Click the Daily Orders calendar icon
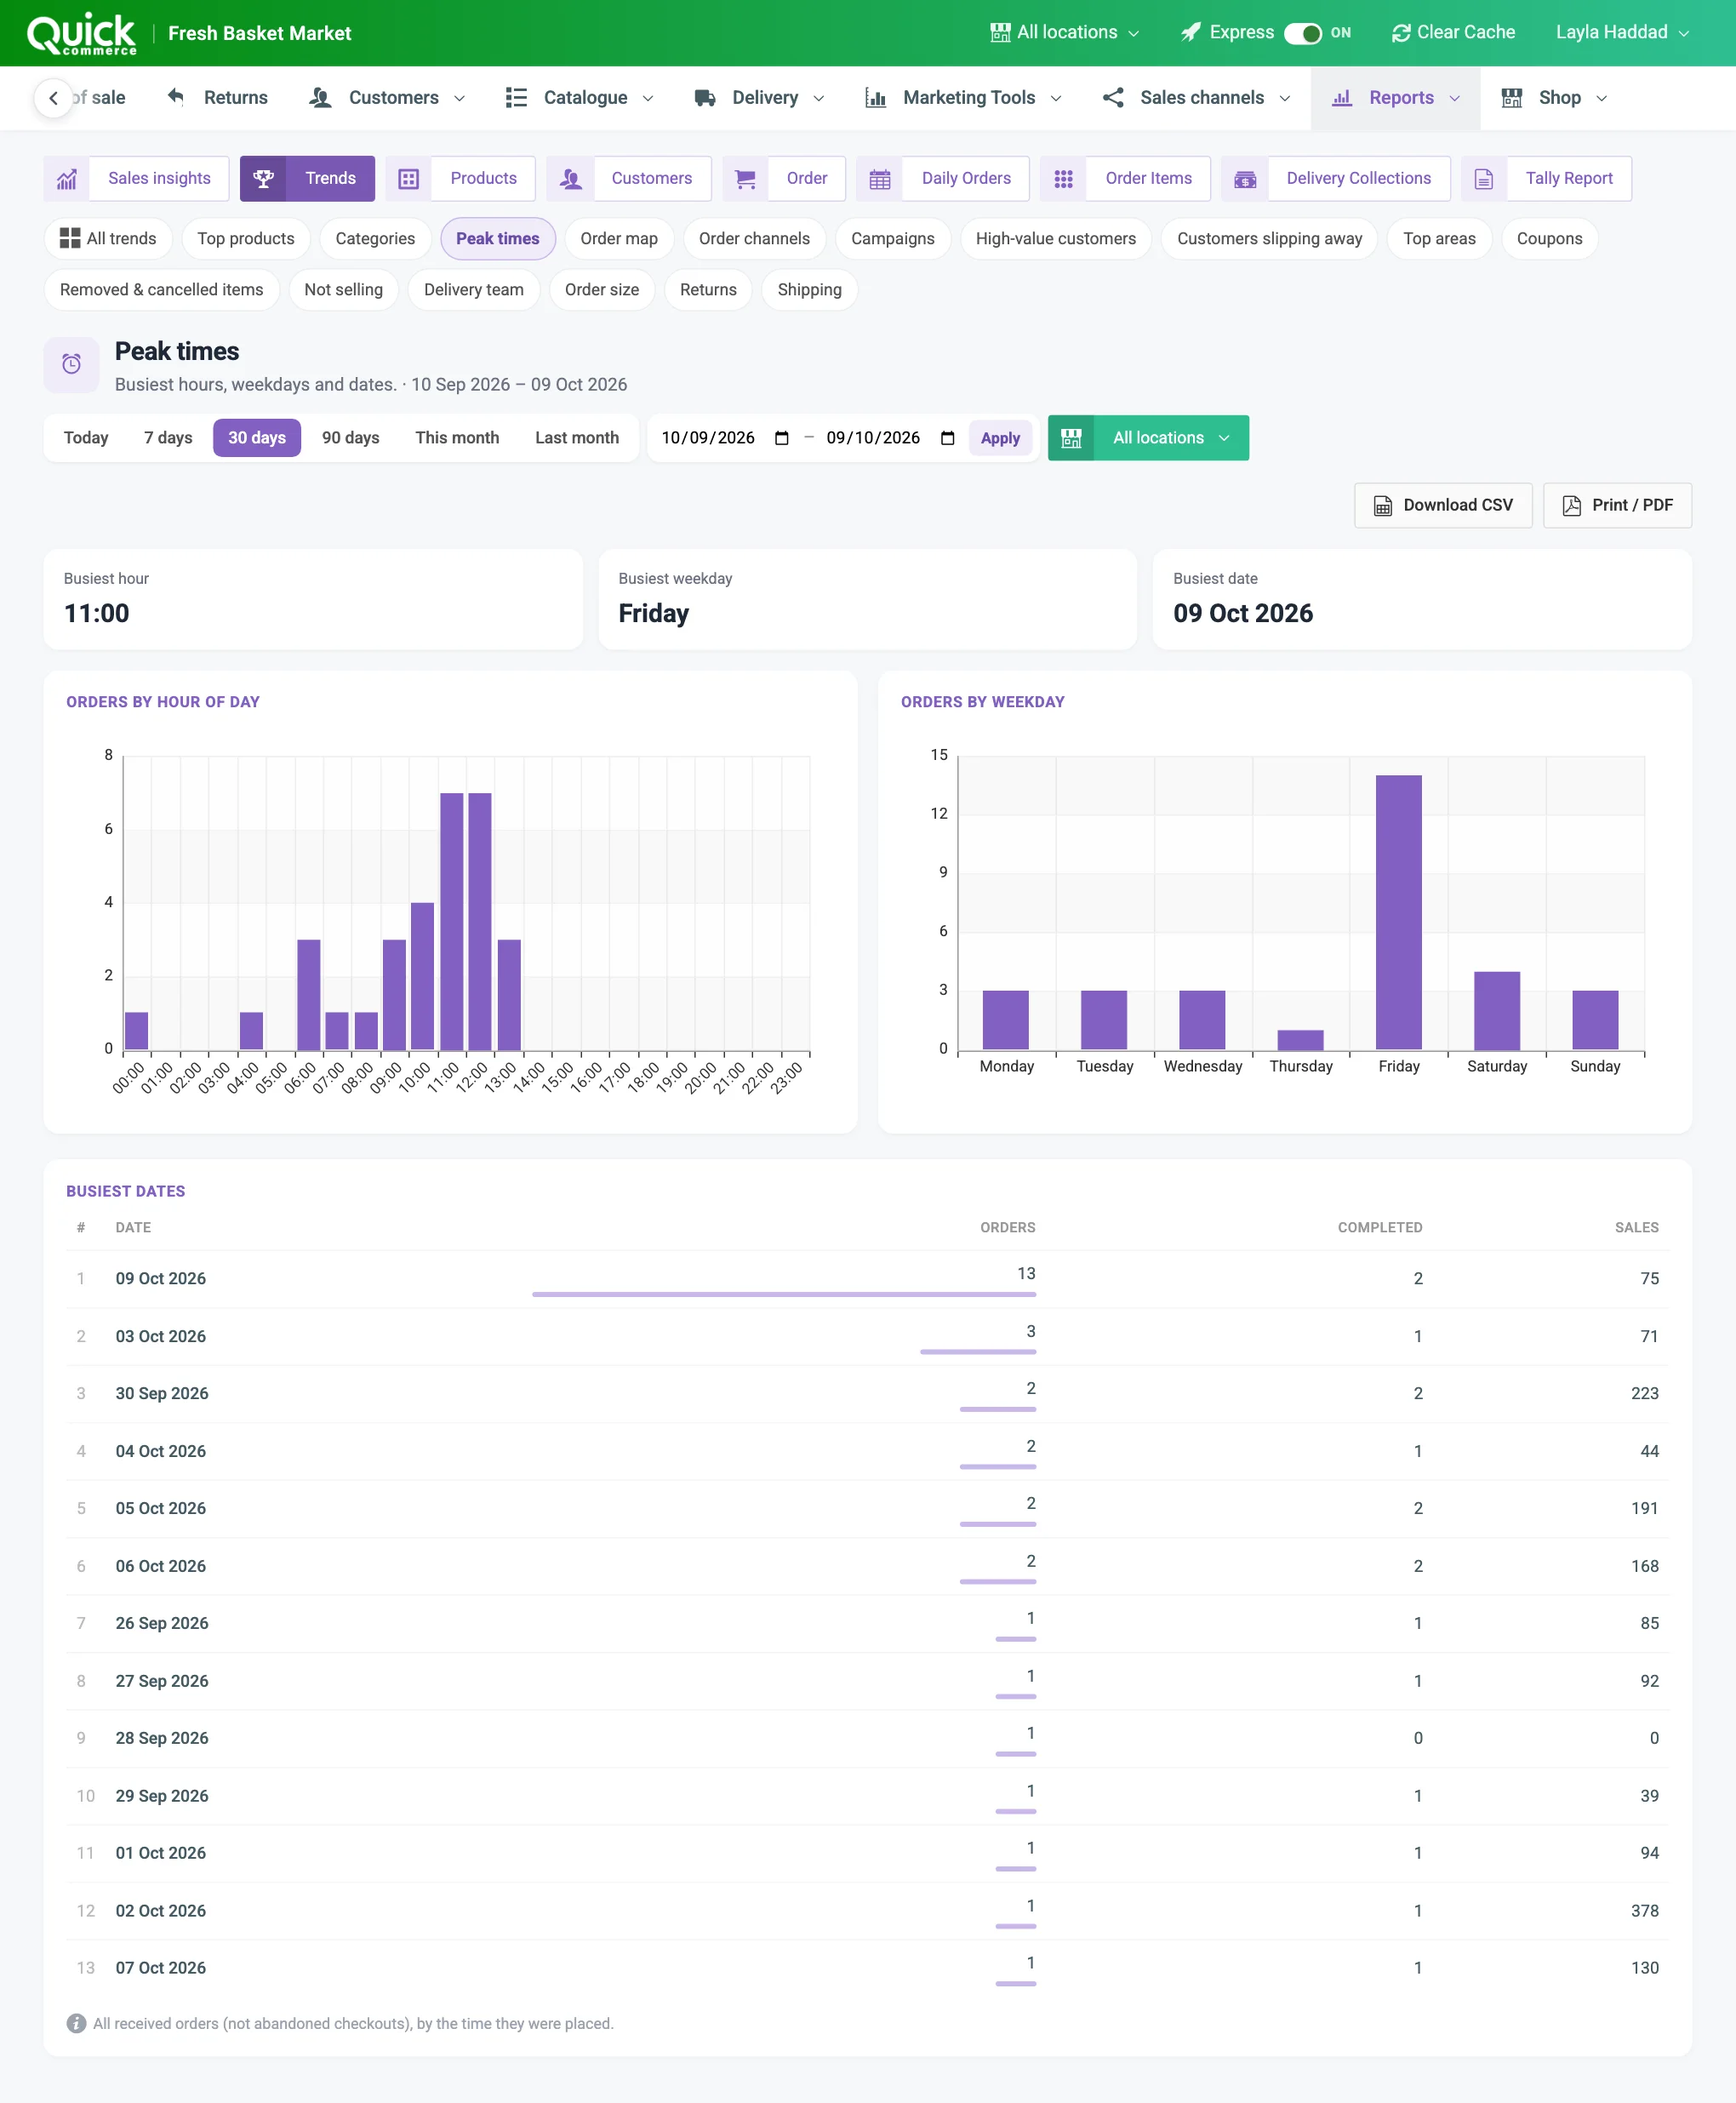Screen dimensions: 1736x2103 click(x=880, y=179)
